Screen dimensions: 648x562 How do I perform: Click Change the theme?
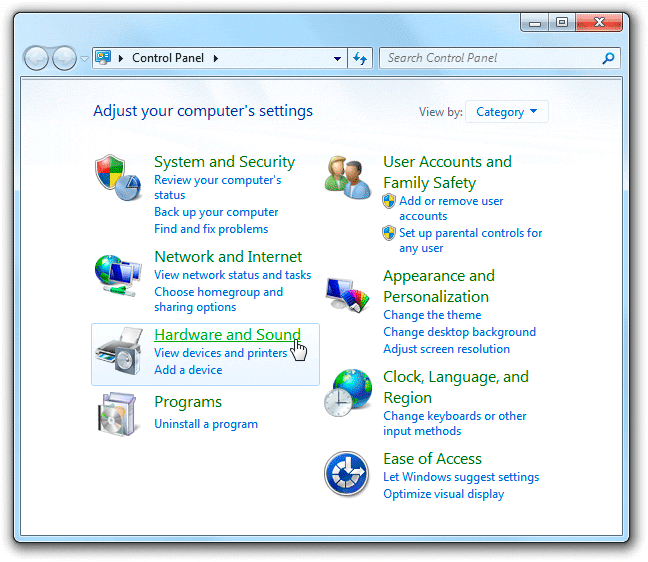pyautogui.click(x=432, y=315)
